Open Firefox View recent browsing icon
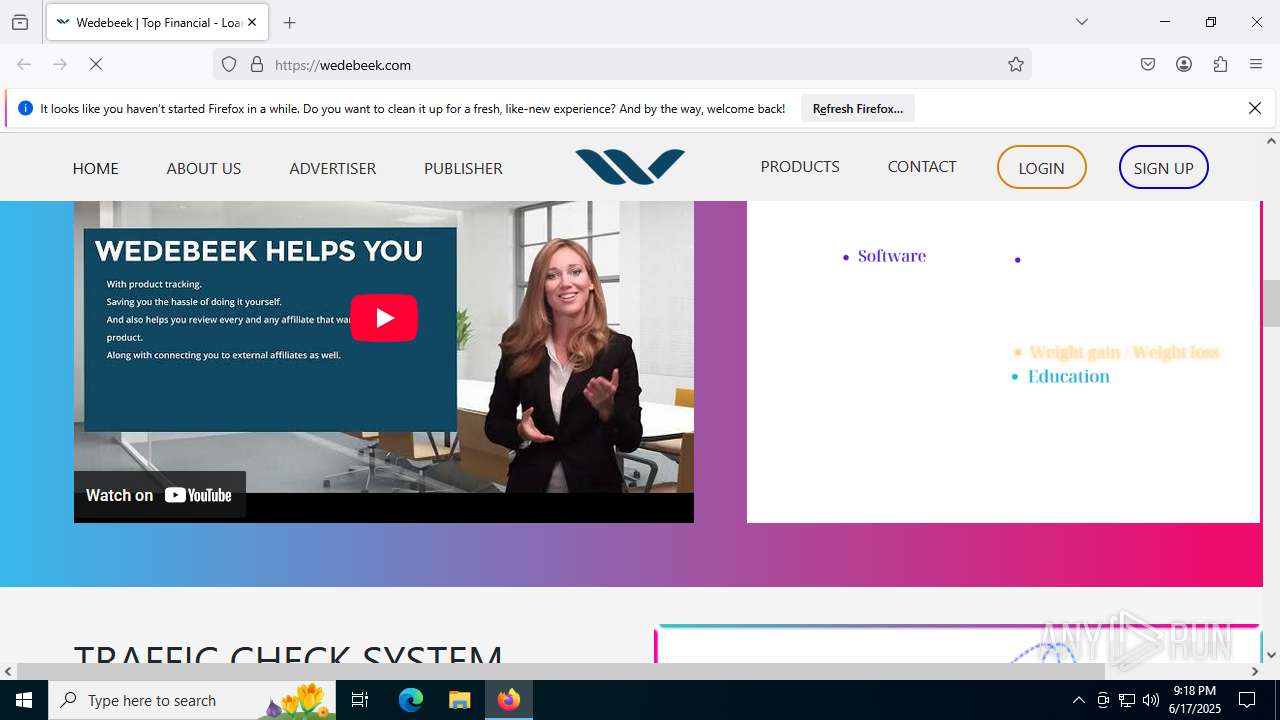The height and width of the screenshot is (720, 1280). point(20,22)
